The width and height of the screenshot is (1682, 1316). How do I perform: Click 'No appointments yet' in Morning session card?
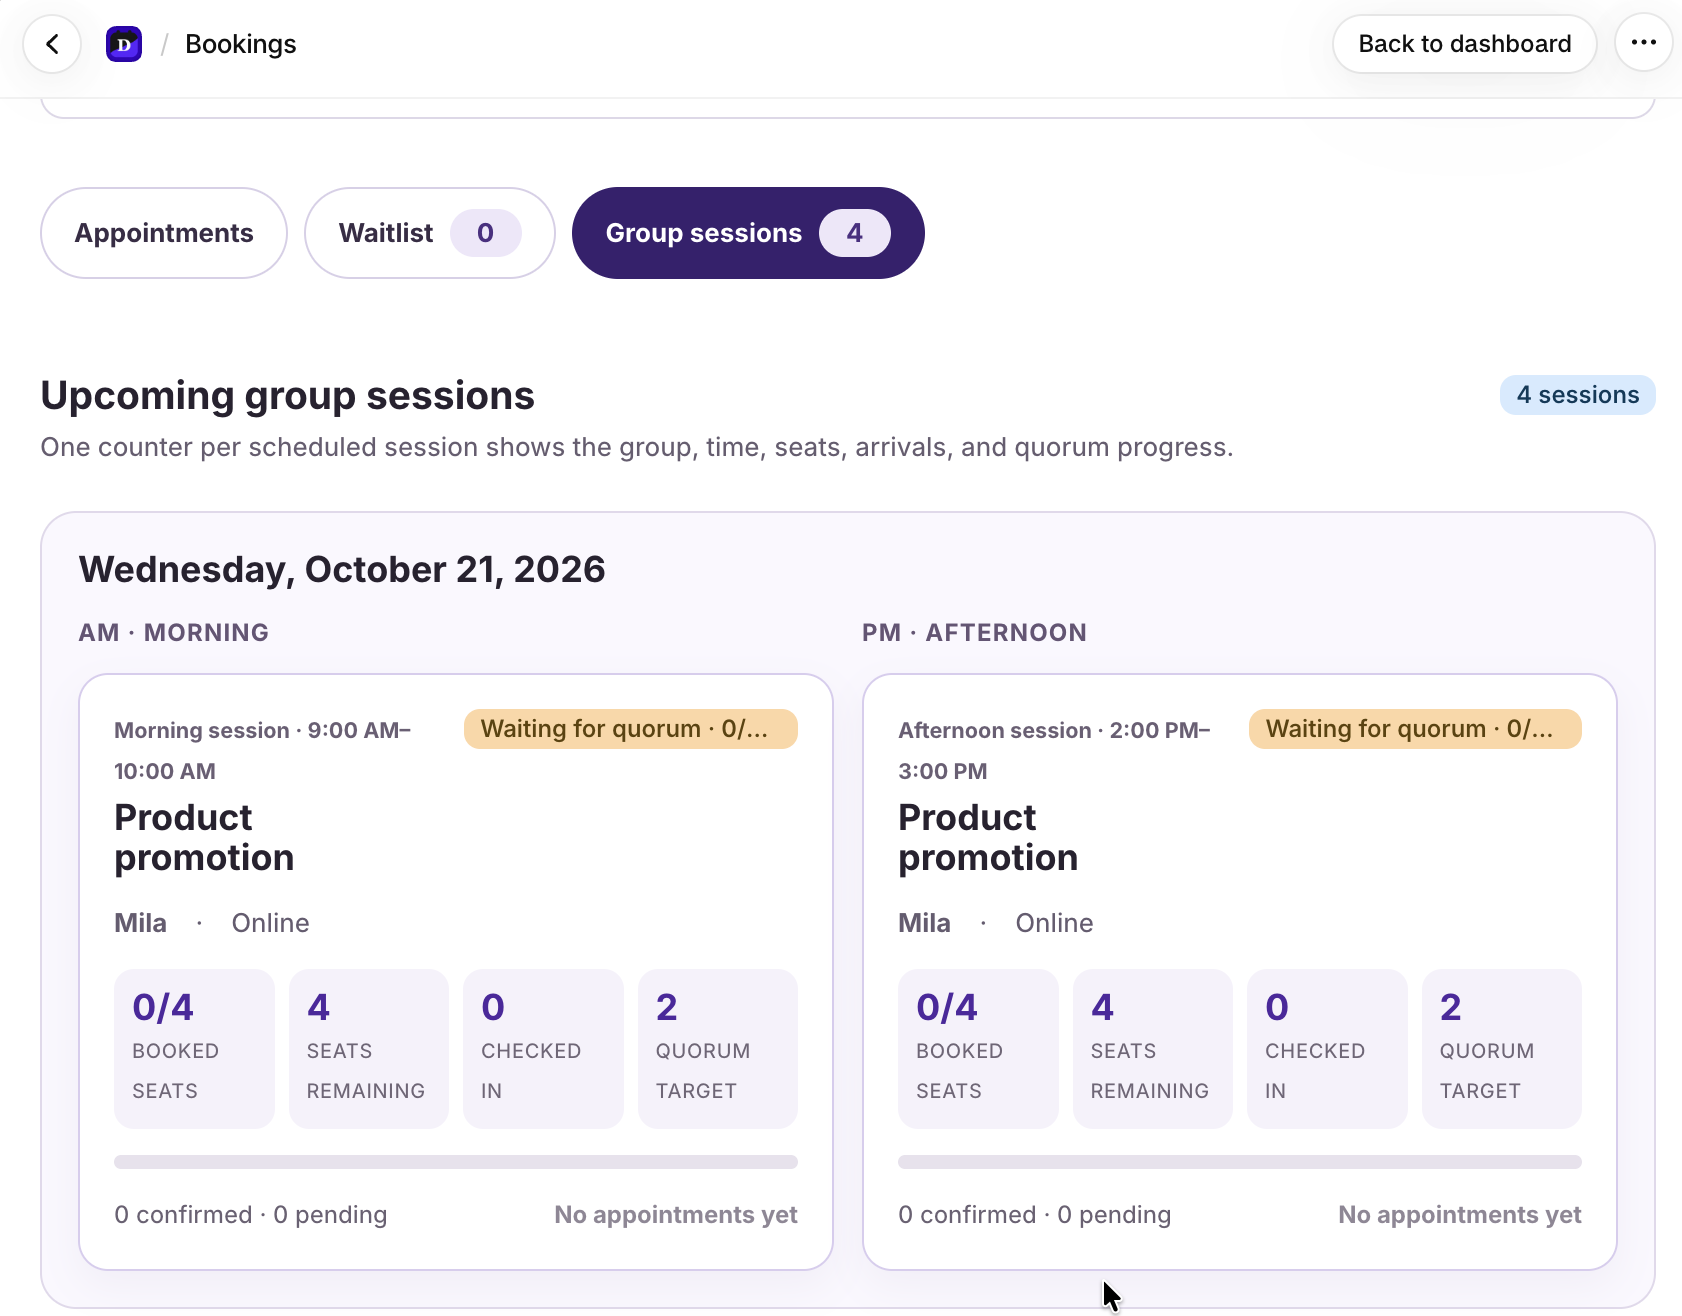click(676, 1215)
